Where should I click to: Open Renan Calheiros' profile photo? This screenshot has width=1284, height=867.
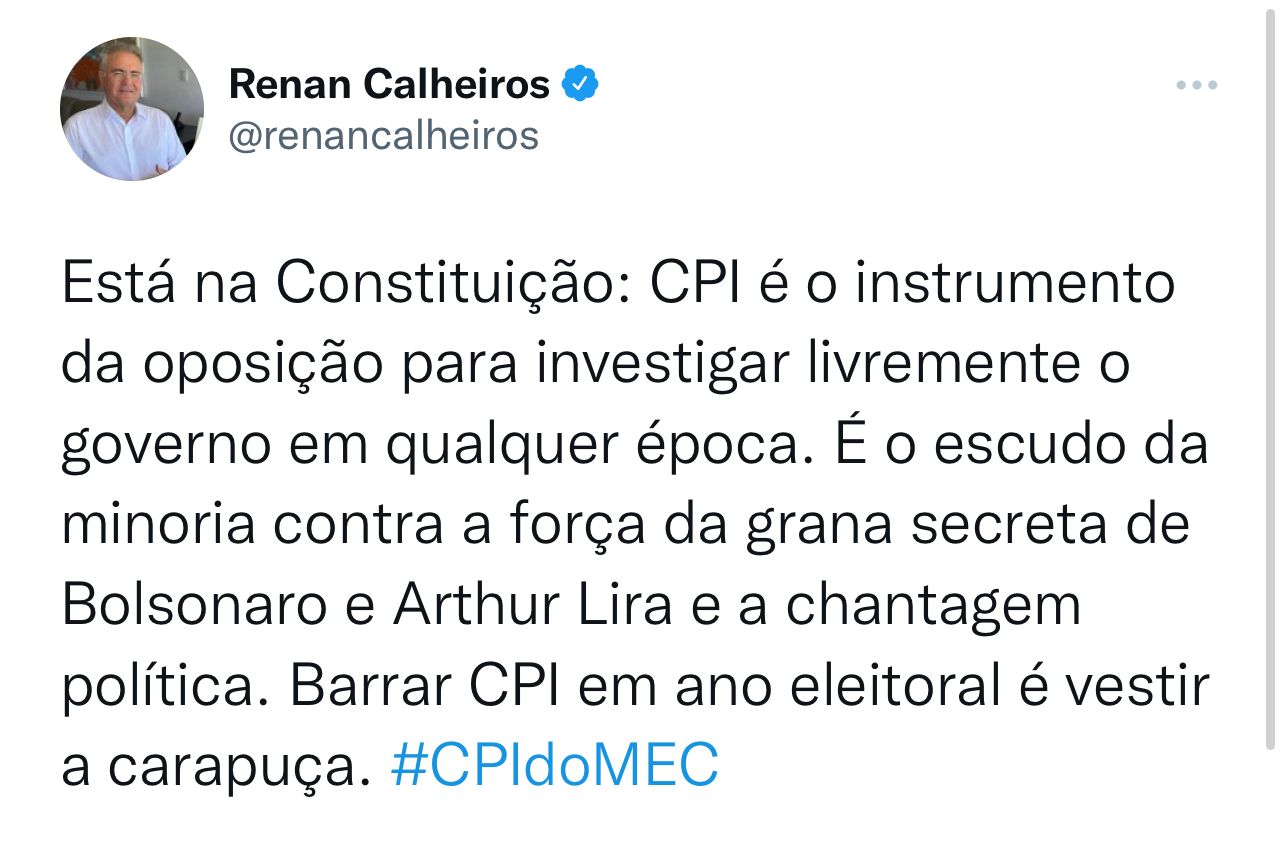pyautogui.click(x=132, y=109)
